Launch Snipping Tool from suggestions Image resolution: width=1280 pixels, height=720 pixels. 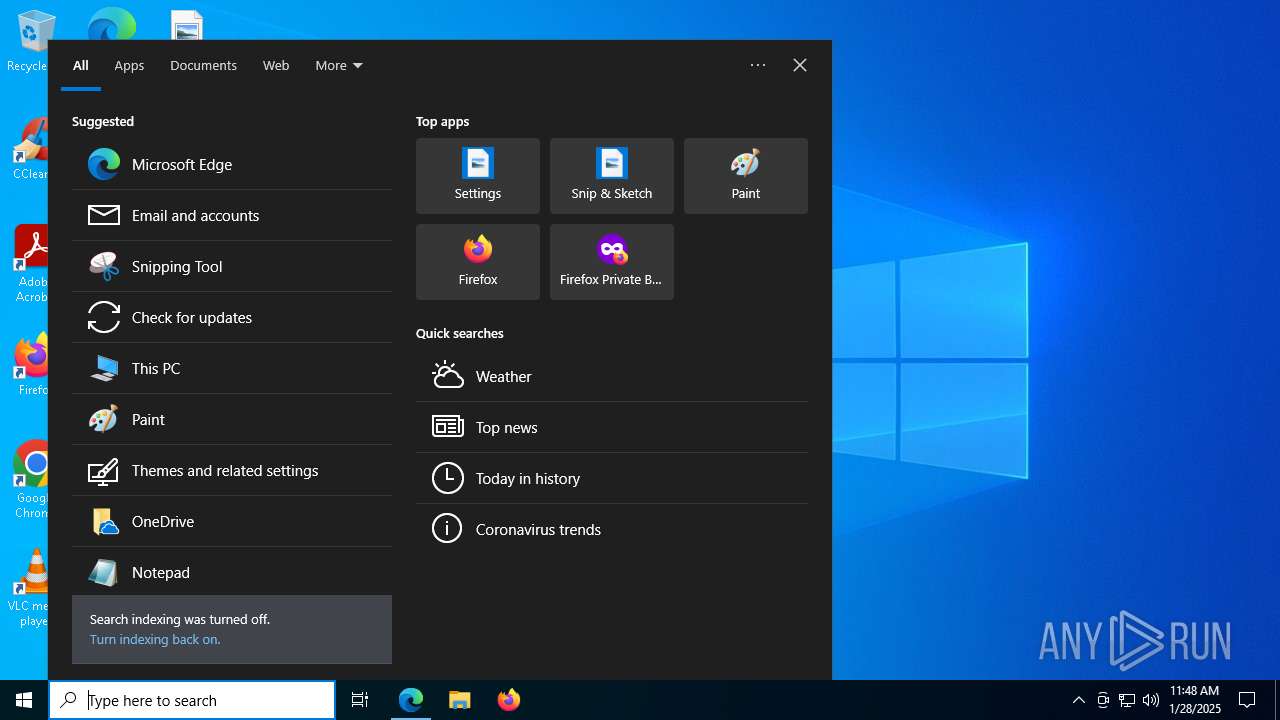pos(232,266)
